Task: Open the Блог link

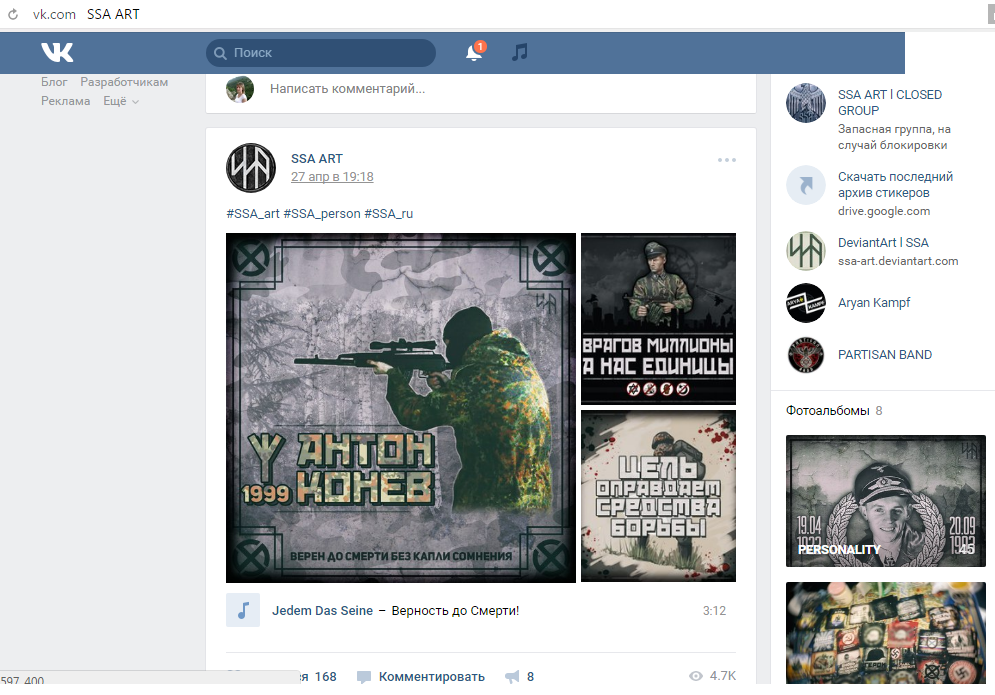Action: pos(54,82)
